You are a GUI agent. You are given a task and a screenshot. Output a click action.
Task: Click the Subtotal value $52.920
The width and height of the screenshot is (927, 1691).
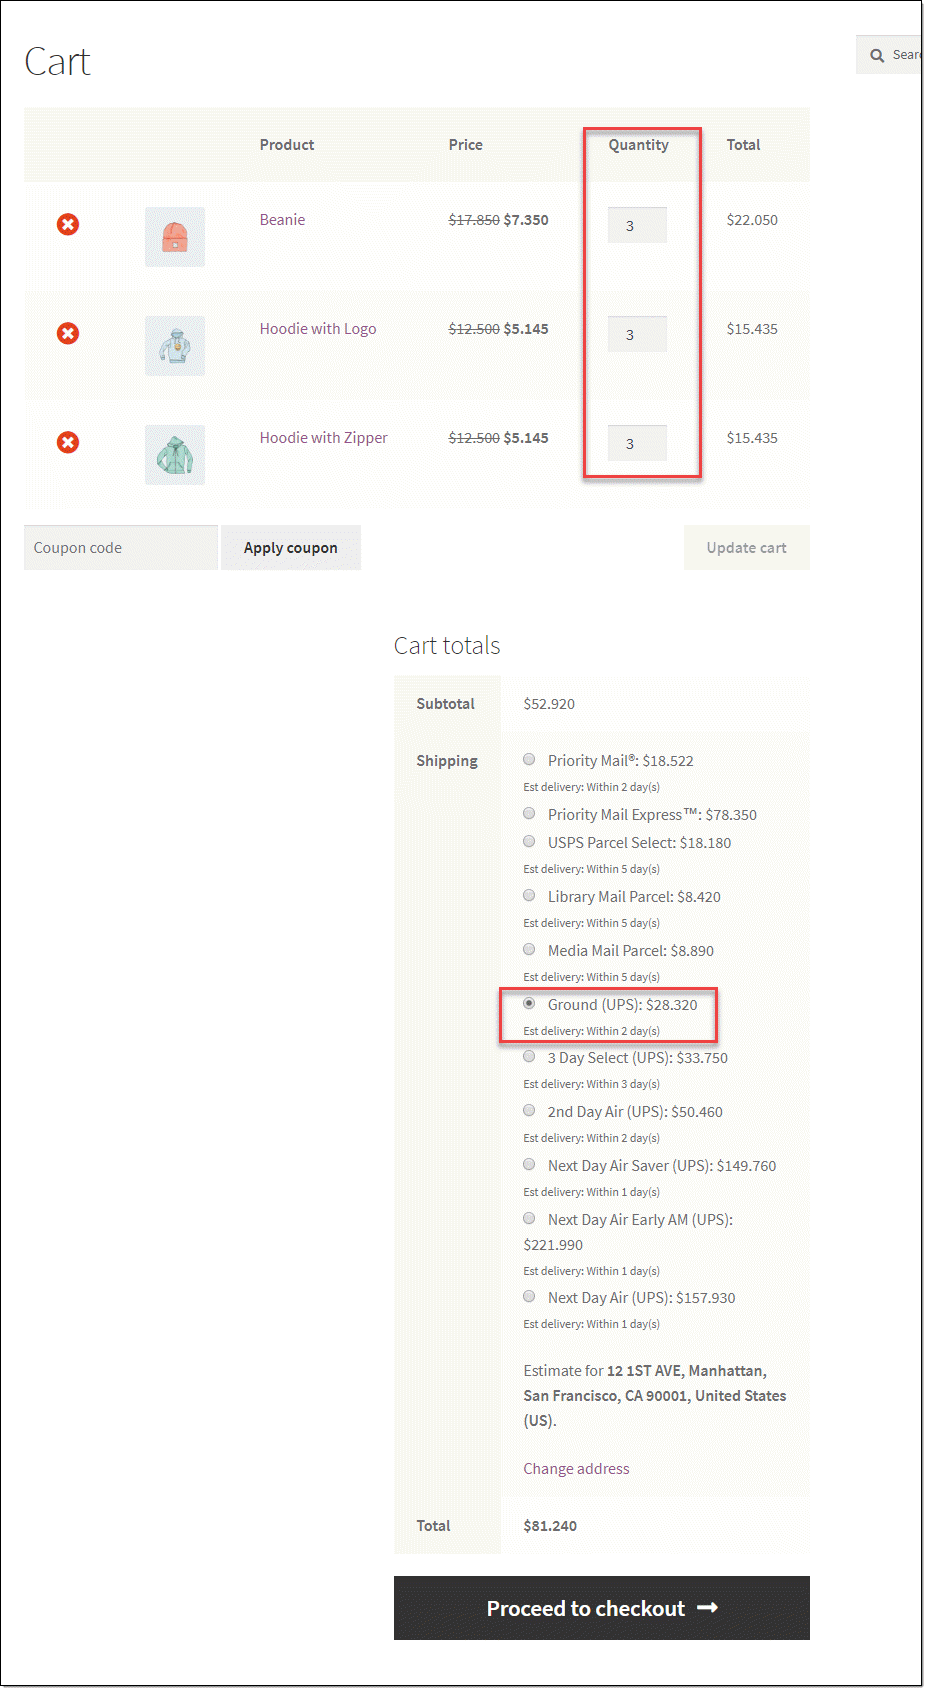[x=549, y=704]
